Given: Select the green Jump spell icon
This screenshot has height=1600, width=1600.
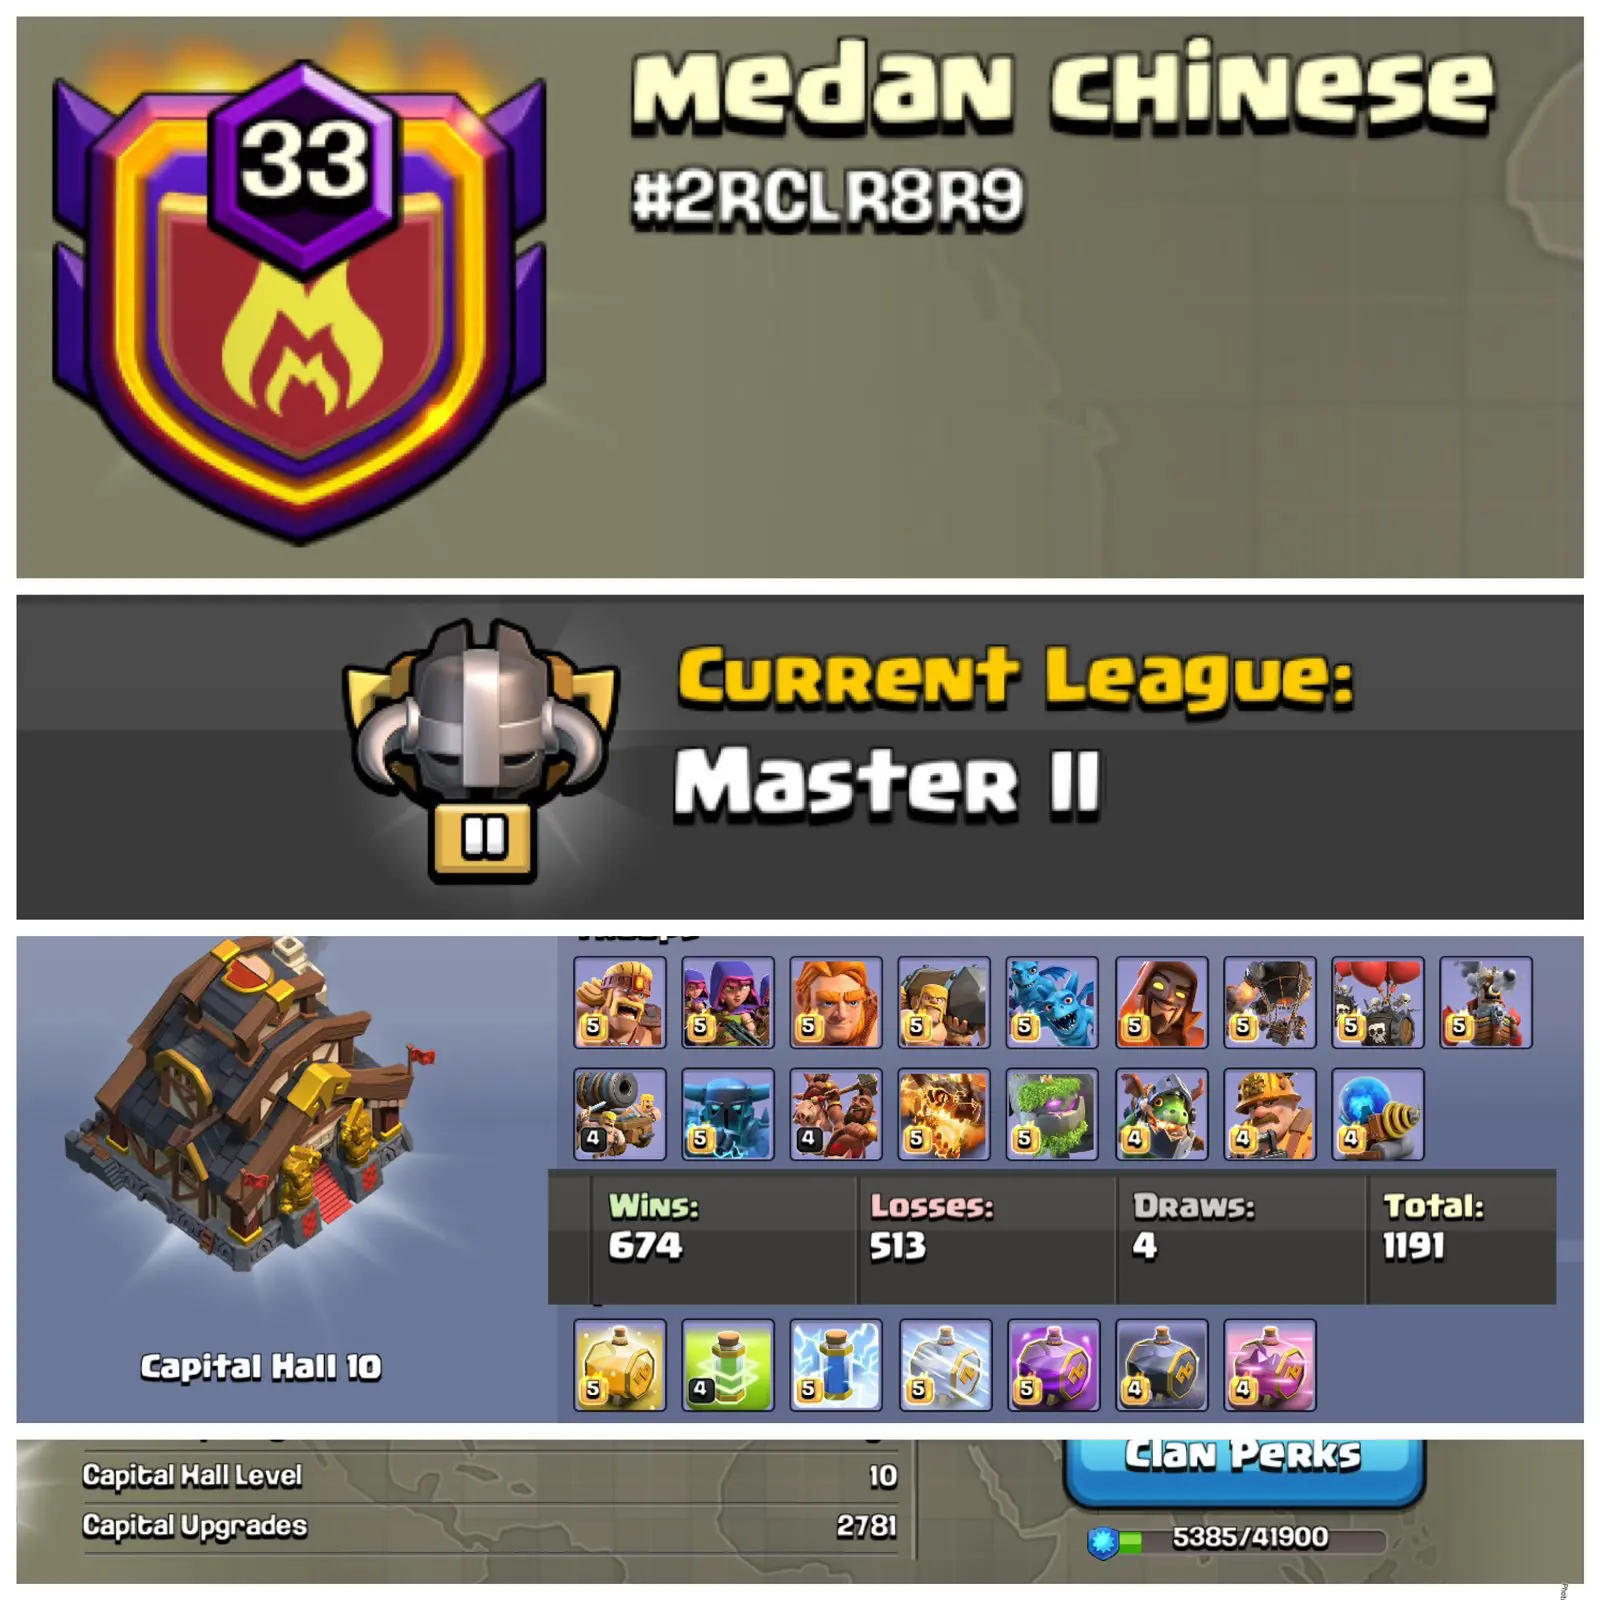Looking at the screenshot, I should coord(728,1365).
